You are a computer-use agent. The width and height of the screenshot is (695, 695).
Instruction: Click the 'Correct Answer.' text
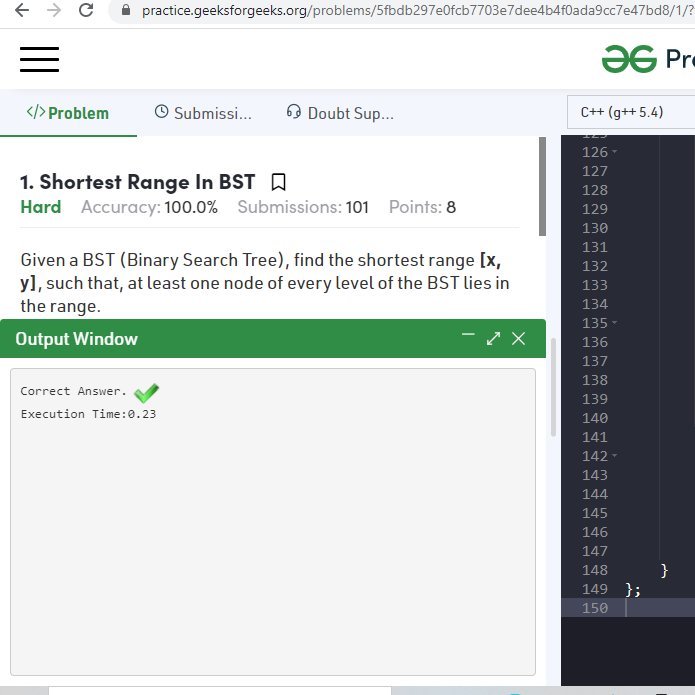click(x=73, y=391)
